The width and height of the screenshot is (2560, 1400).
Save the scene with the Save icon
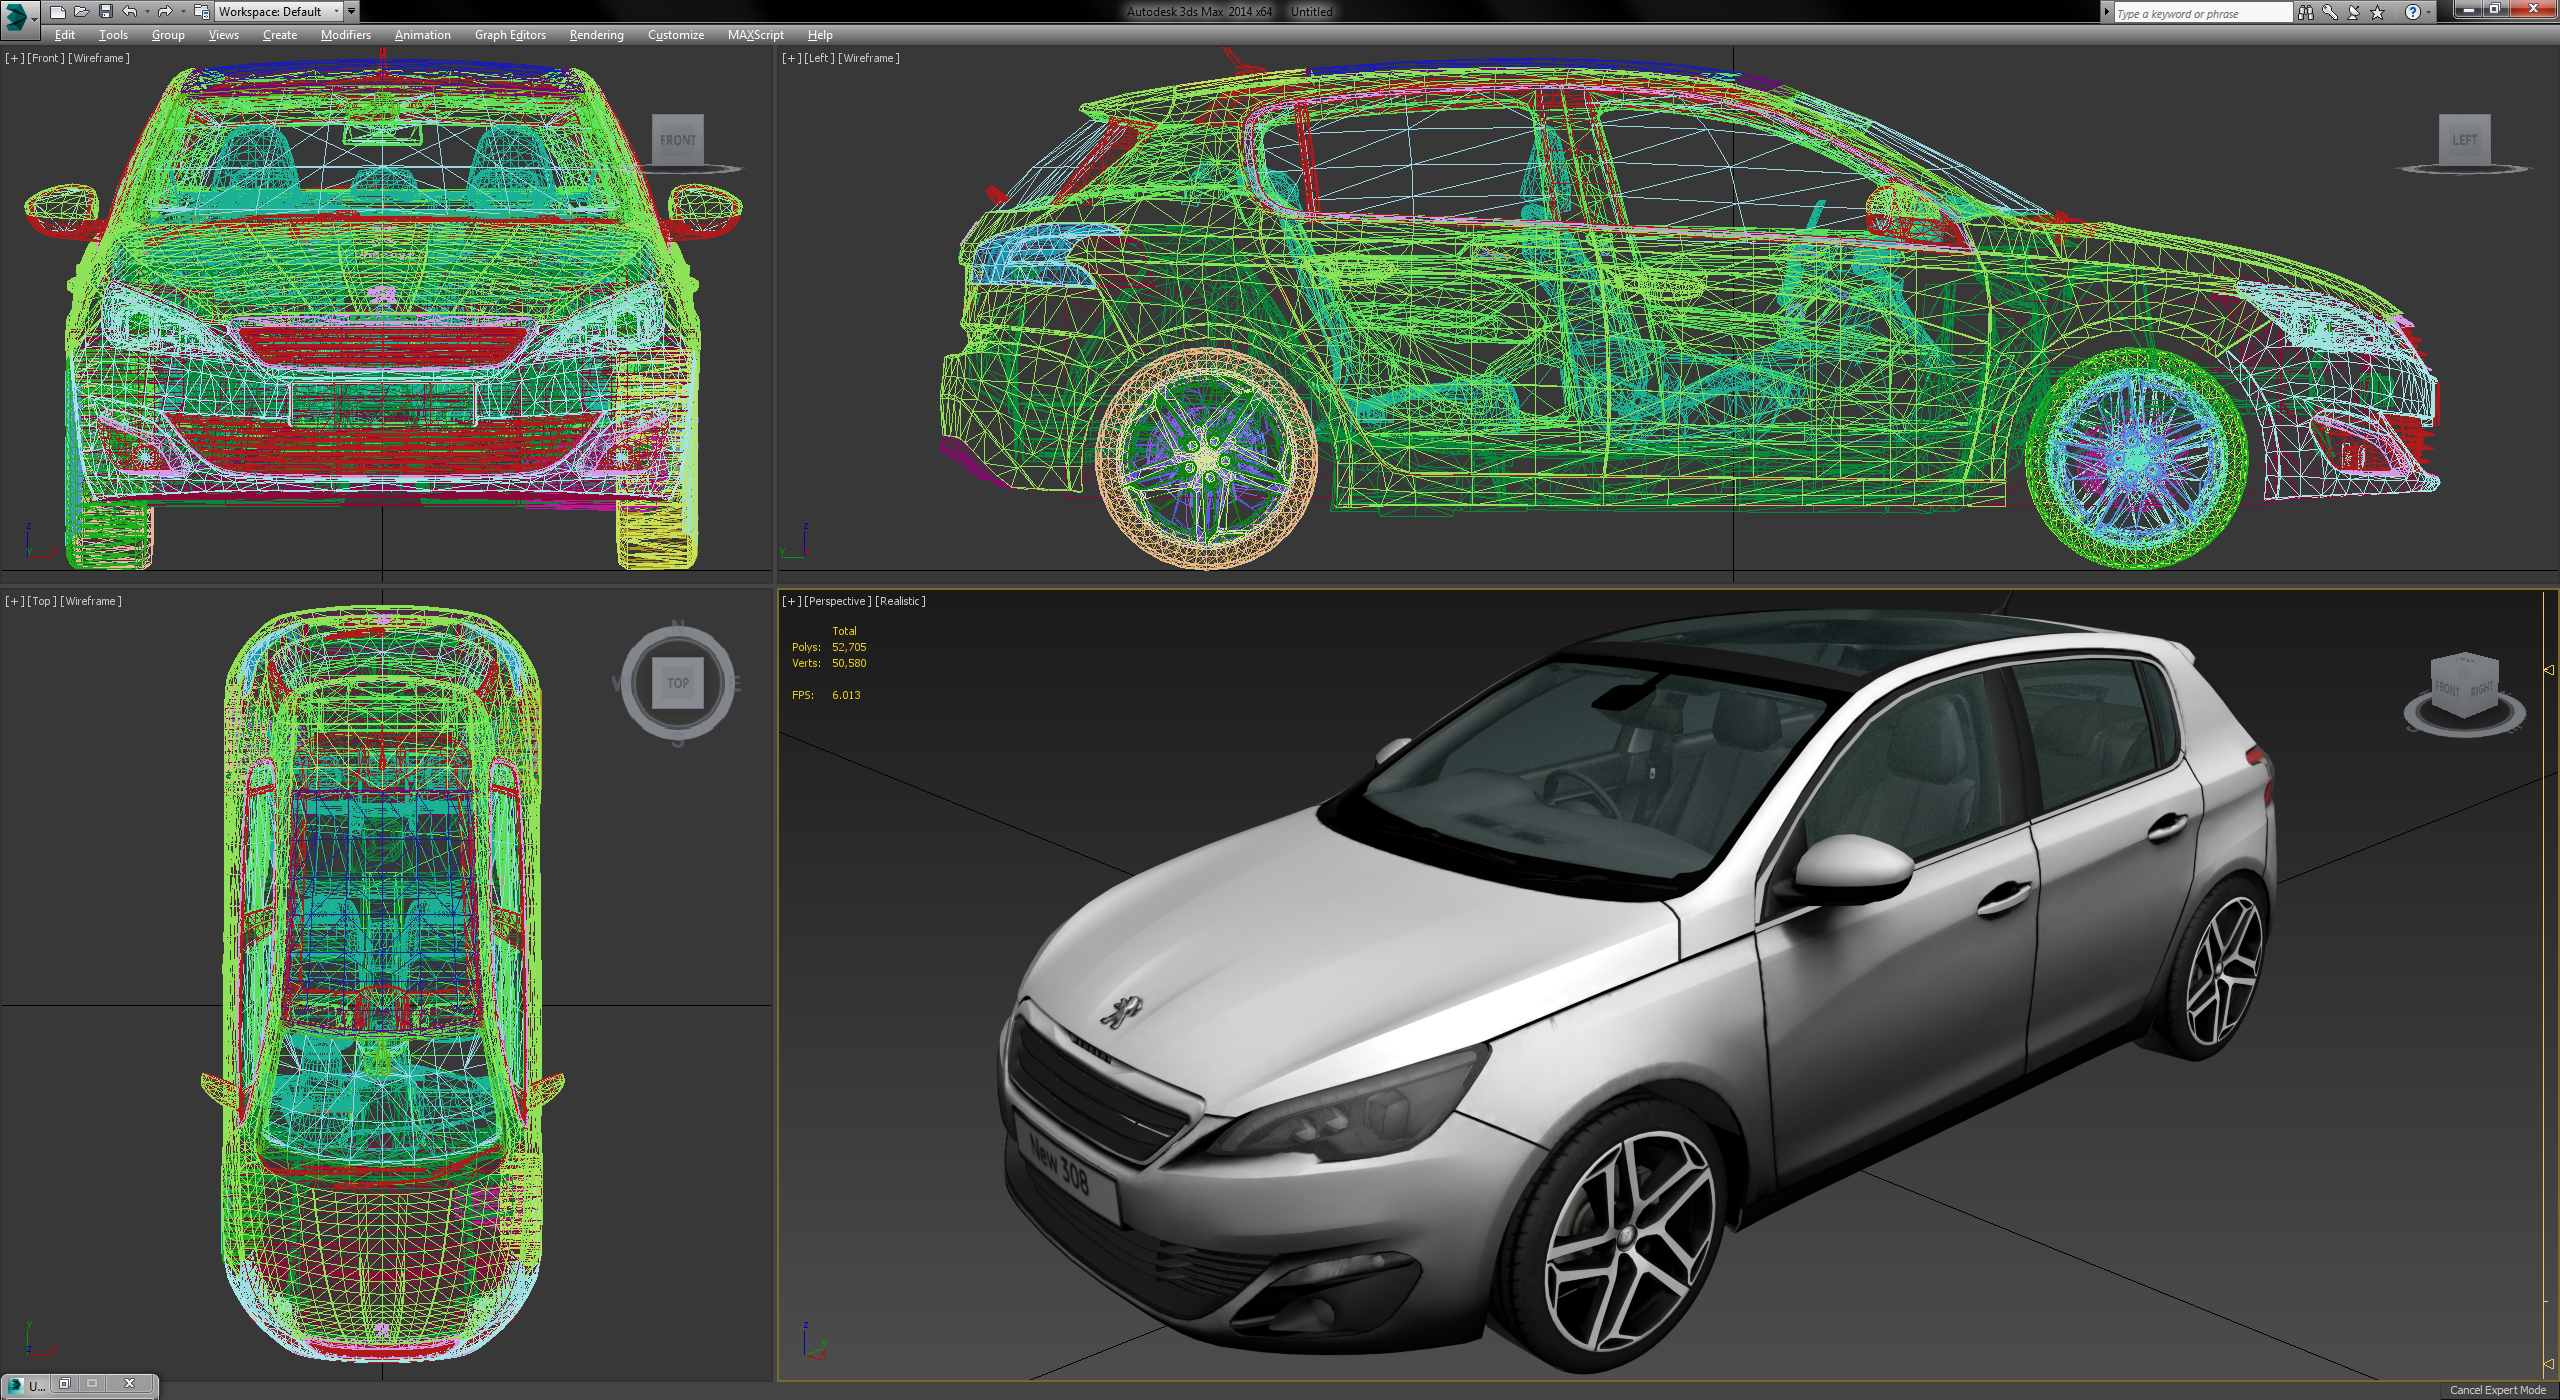106,12
